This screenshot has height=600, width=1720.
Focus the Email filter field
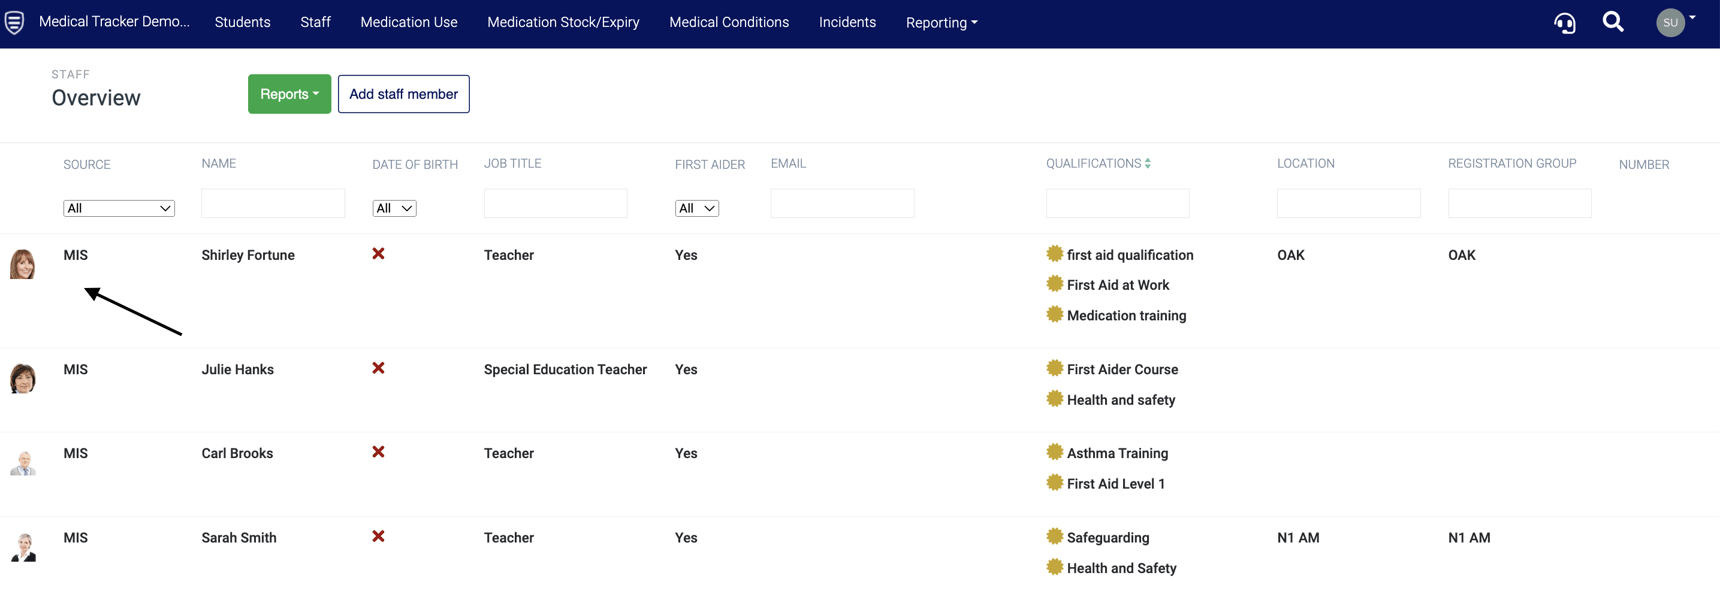coord(842,203)
